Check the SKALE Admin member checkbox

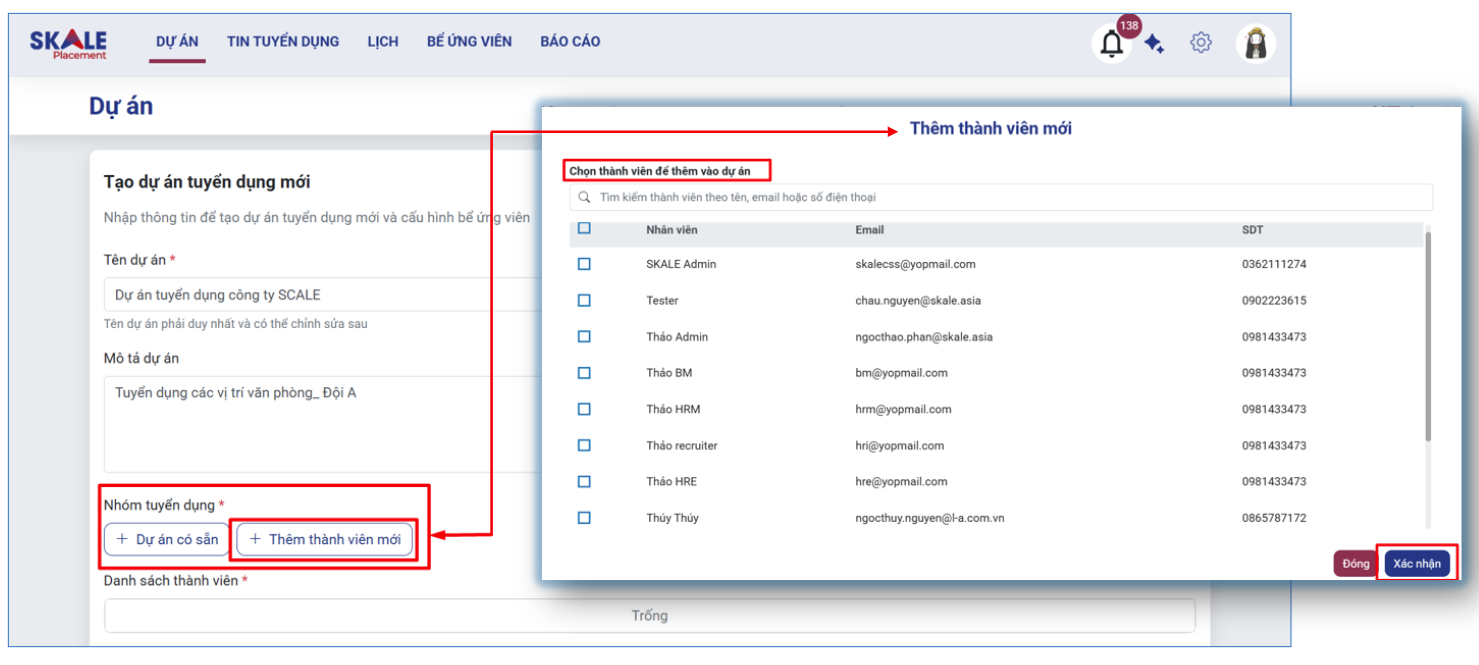pos(584,264)
